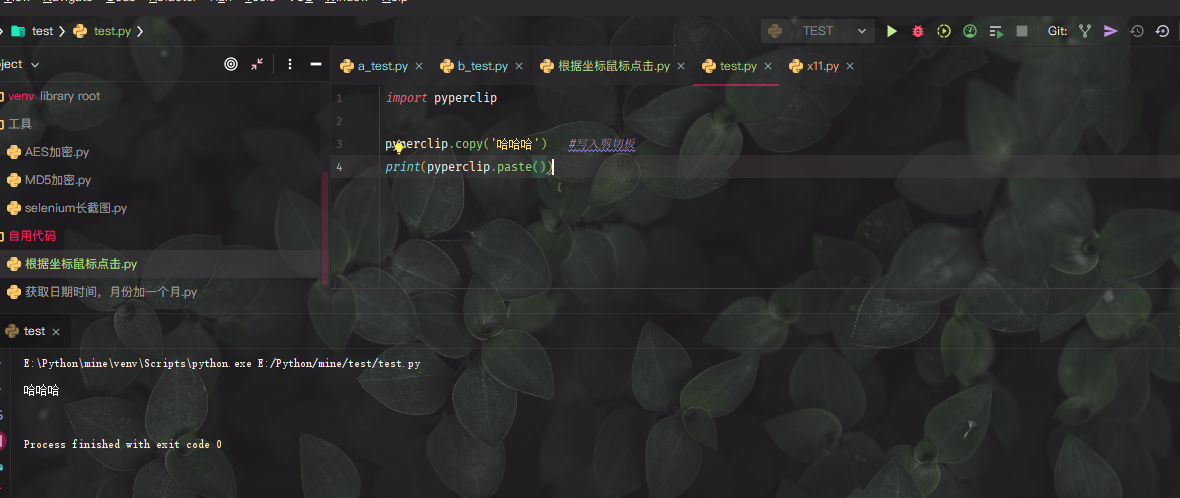Click line number 3 in the gutter
1180x498 pixels.
[339, 144]
